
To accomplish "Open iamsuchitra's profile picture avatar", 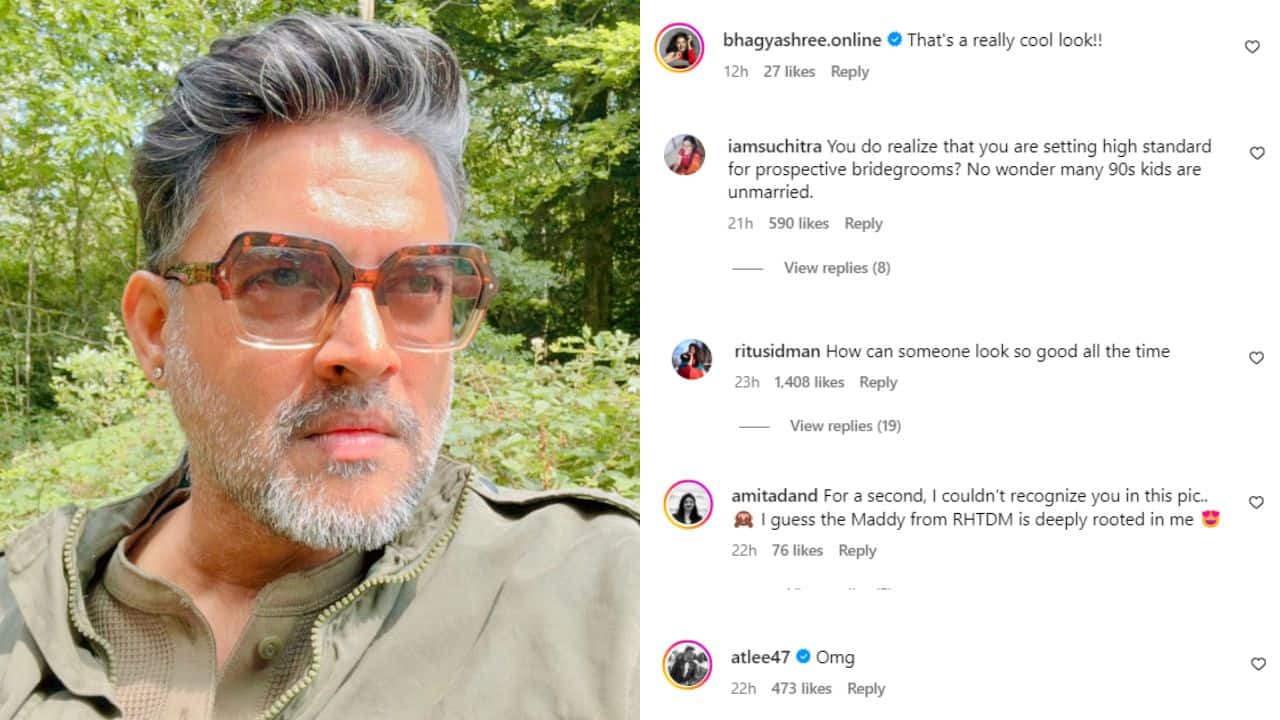I will 685,155.
